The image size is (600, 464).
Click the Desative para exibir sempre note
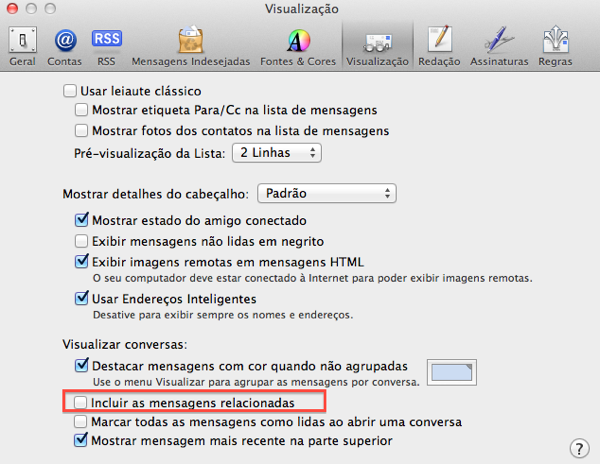[223, 315]
